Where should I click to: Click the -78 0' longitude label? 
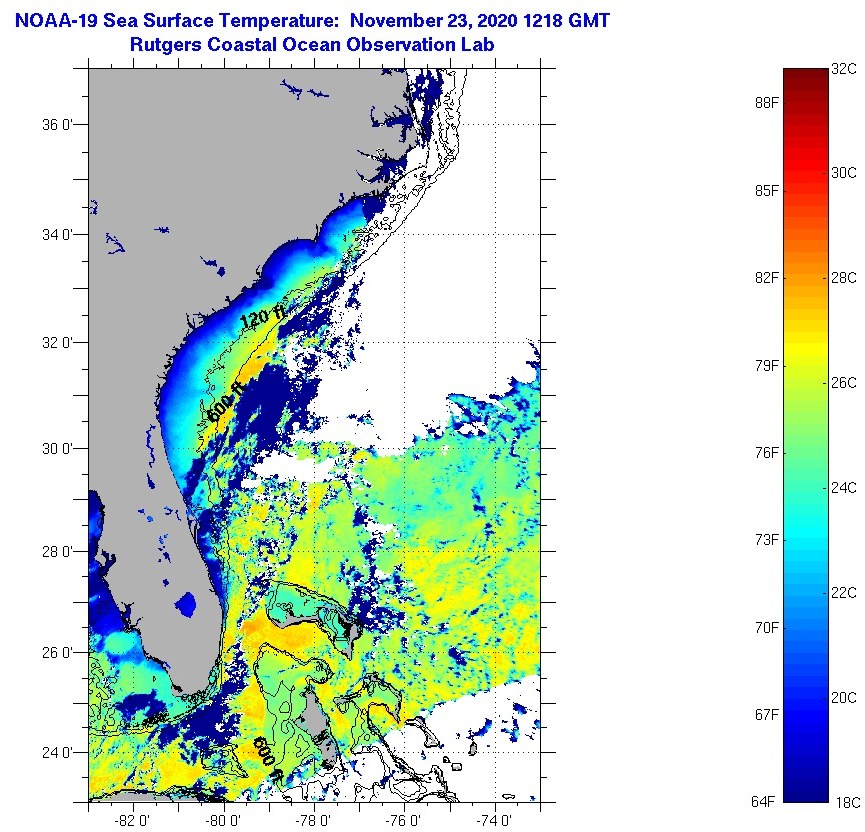click(x=313, y=821)
